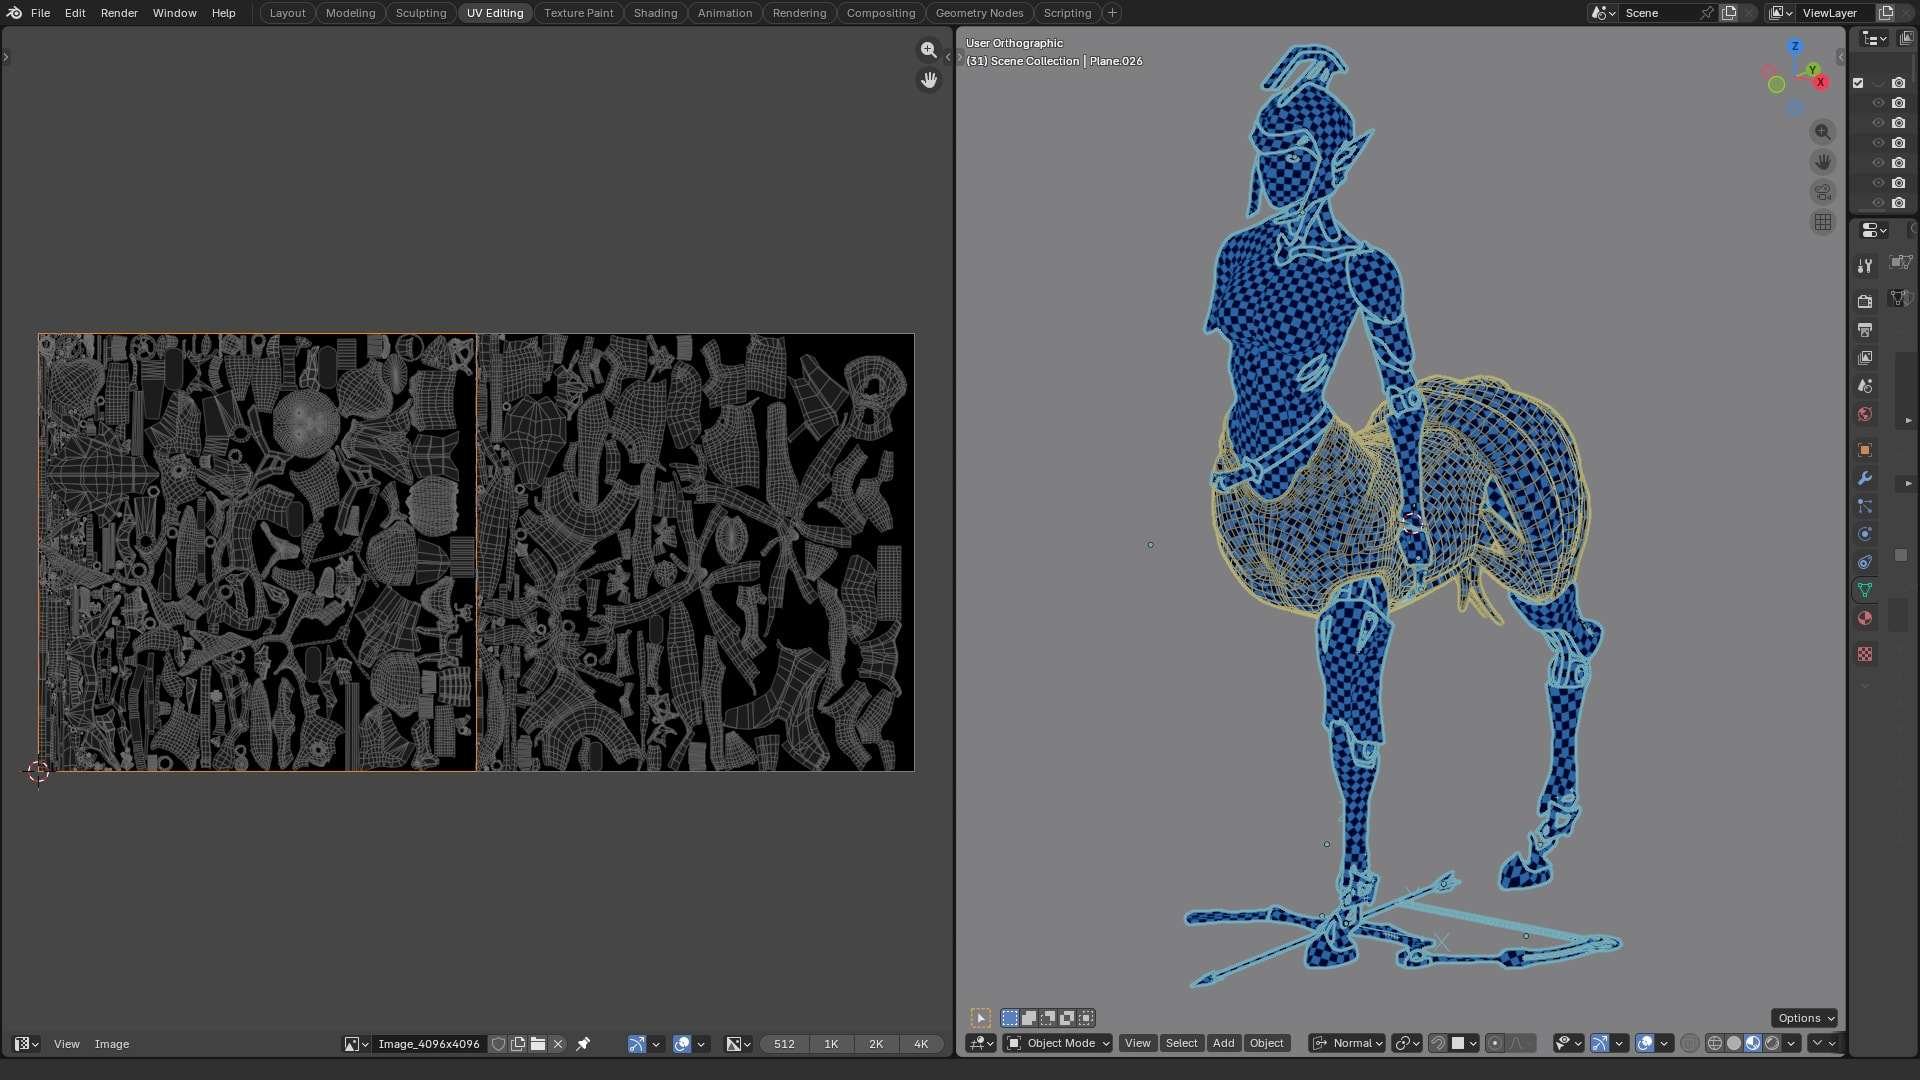This screenshot has height=1080, width=1920.
Task: Click the Select menu button in the 3D viewport
Action: (1181, 1043)
